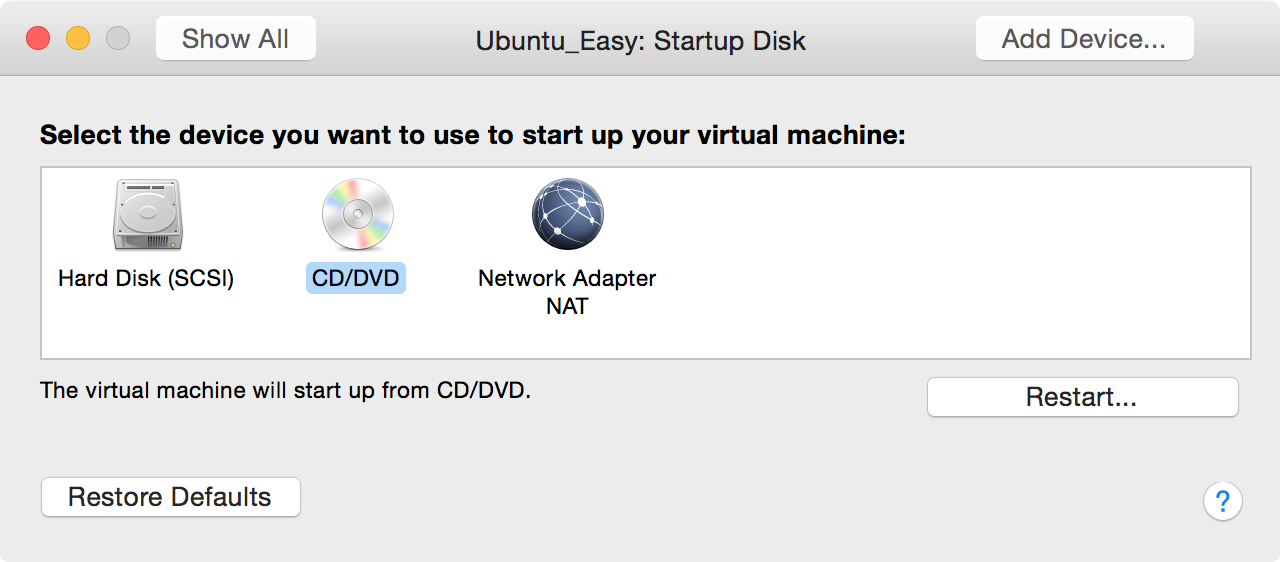Select the Network Adapter globe icon
Image resolution: width=1280 pixels, height=562 pixels.
click(x=567, y=215)
